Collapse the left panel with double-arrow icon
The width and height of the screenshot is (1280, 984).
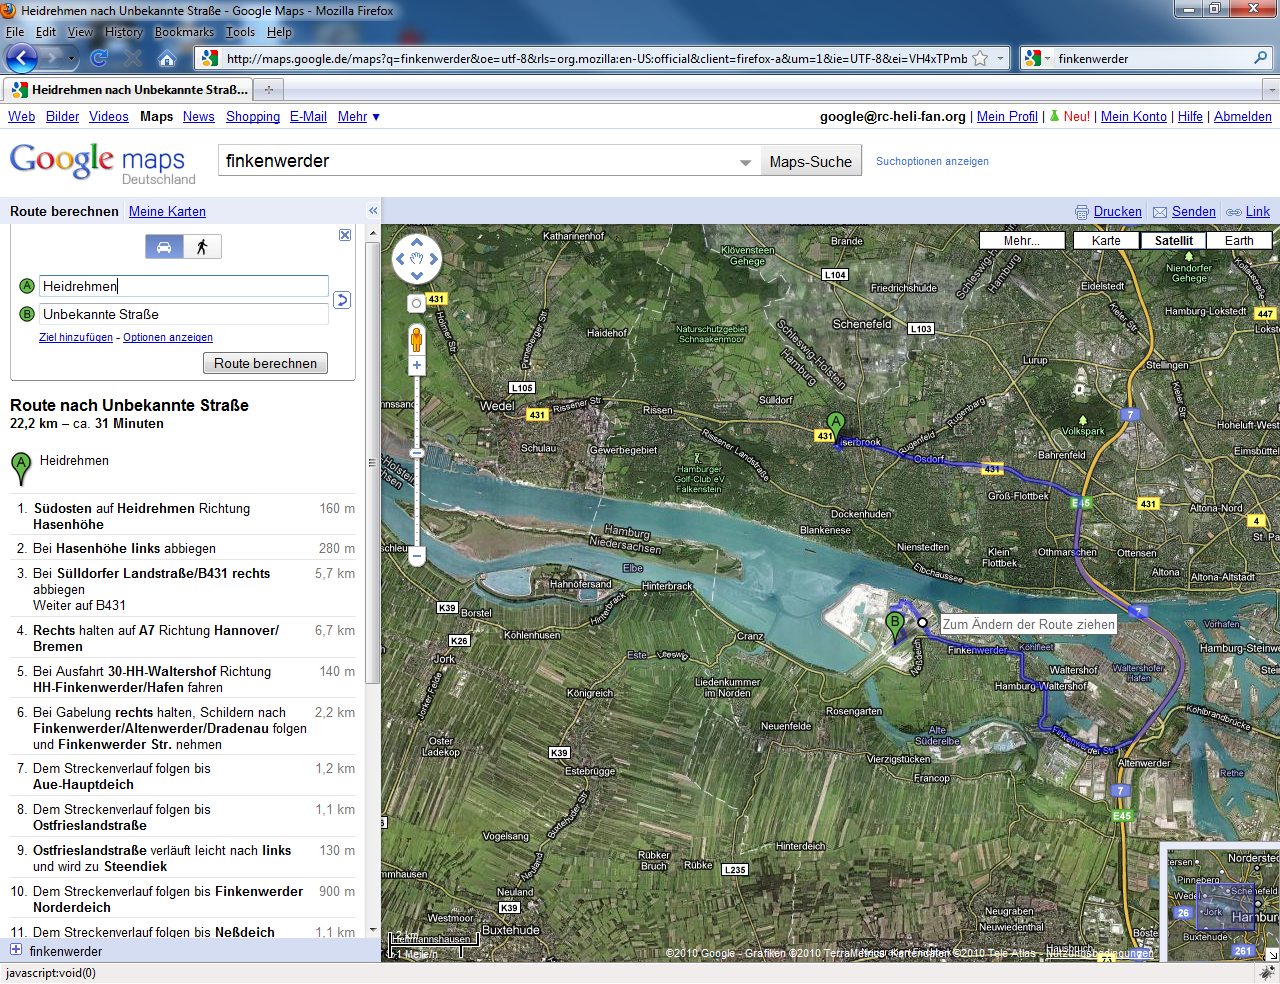click(x=373, y=211)
